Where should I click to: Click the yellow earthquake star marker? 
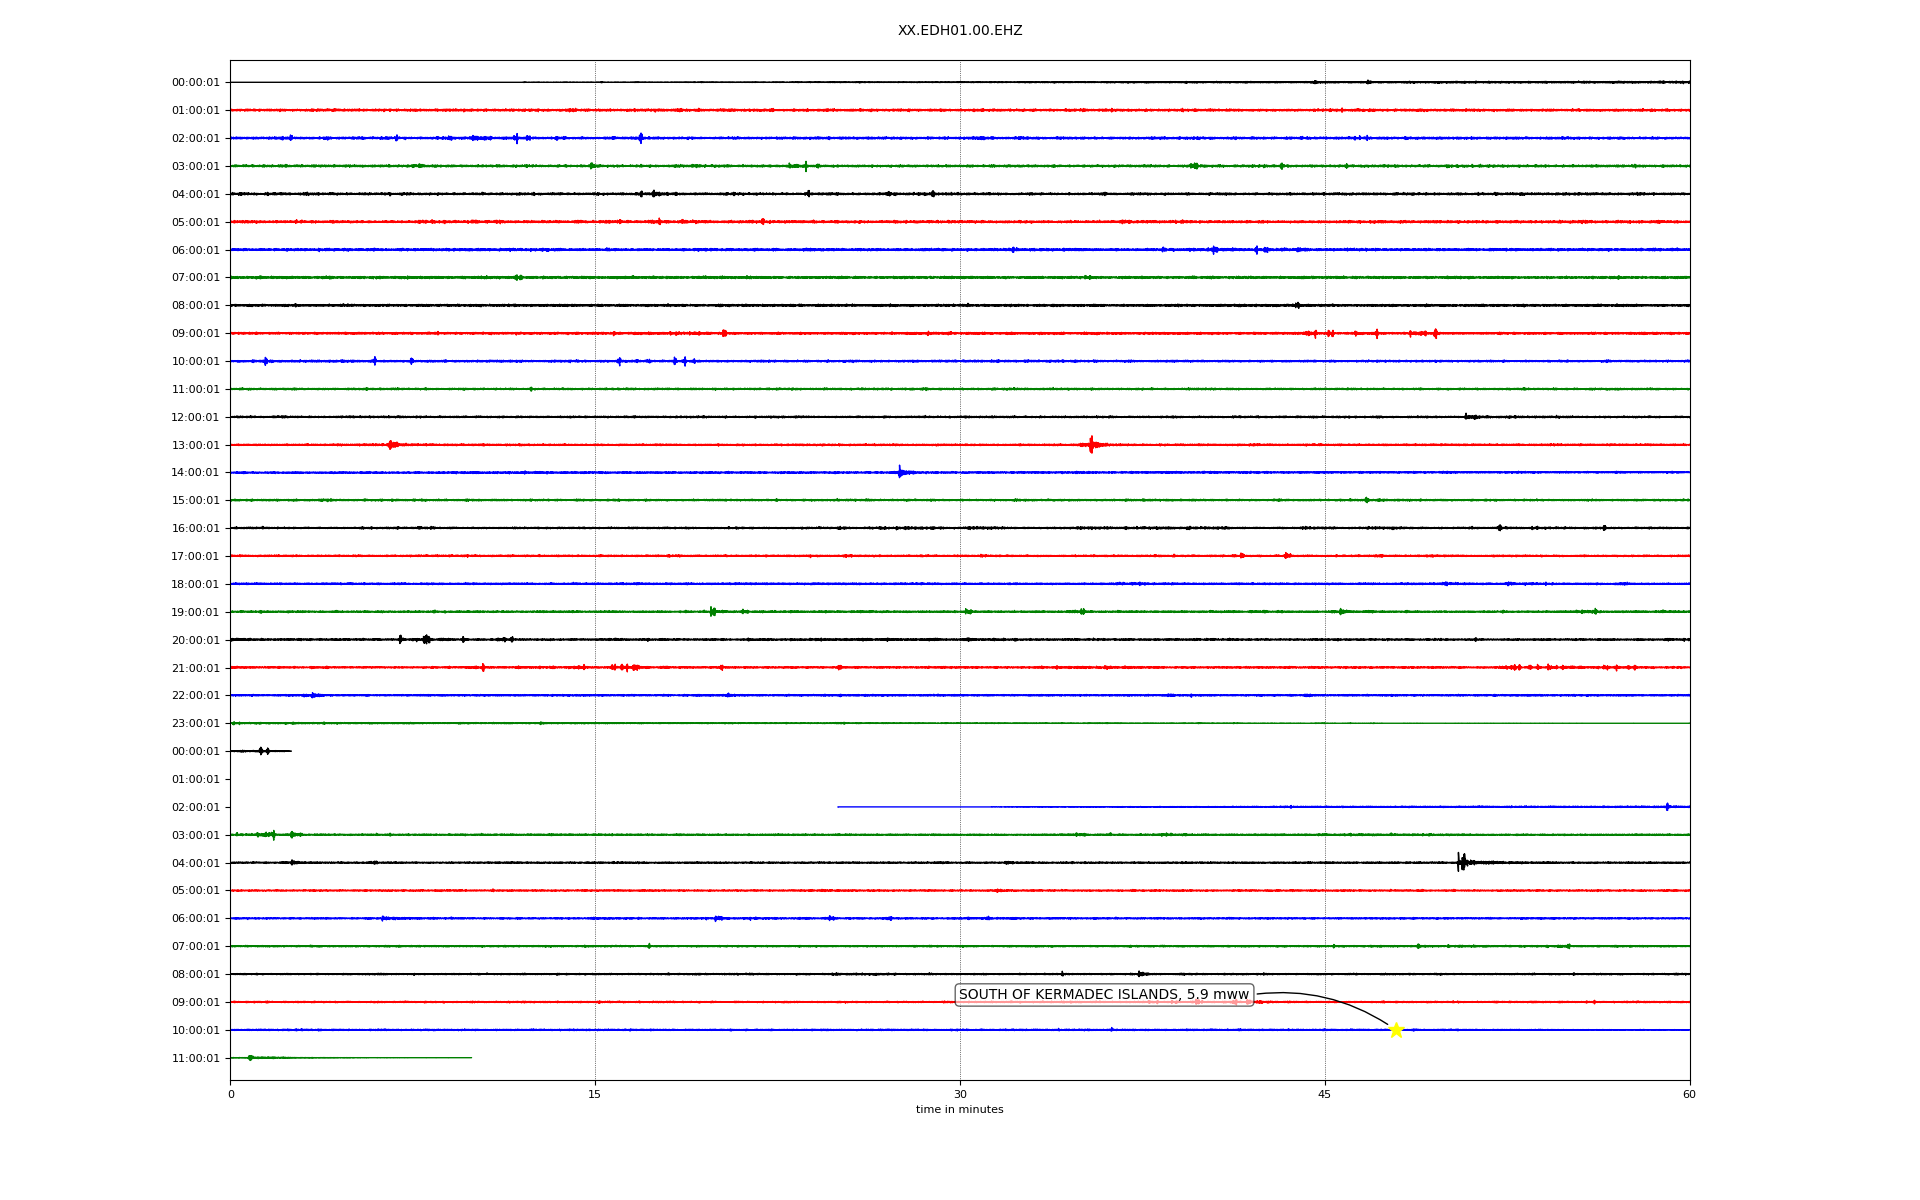point(1396,1030)
